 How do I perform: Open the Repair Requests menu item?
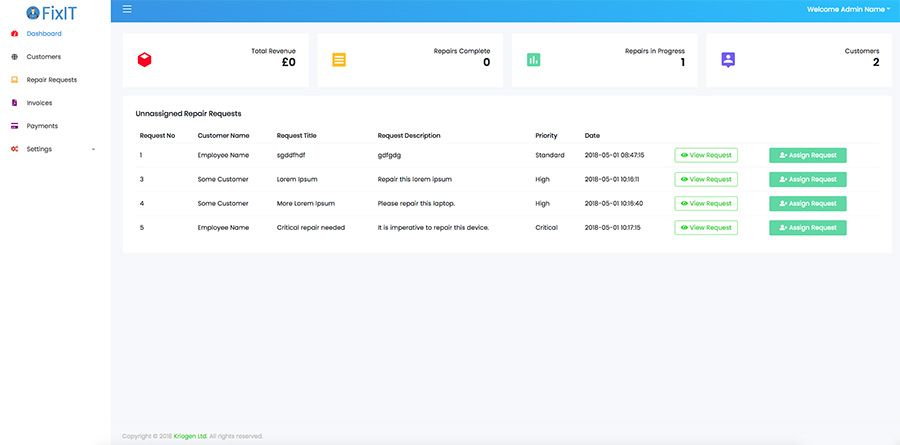[52, 80]
